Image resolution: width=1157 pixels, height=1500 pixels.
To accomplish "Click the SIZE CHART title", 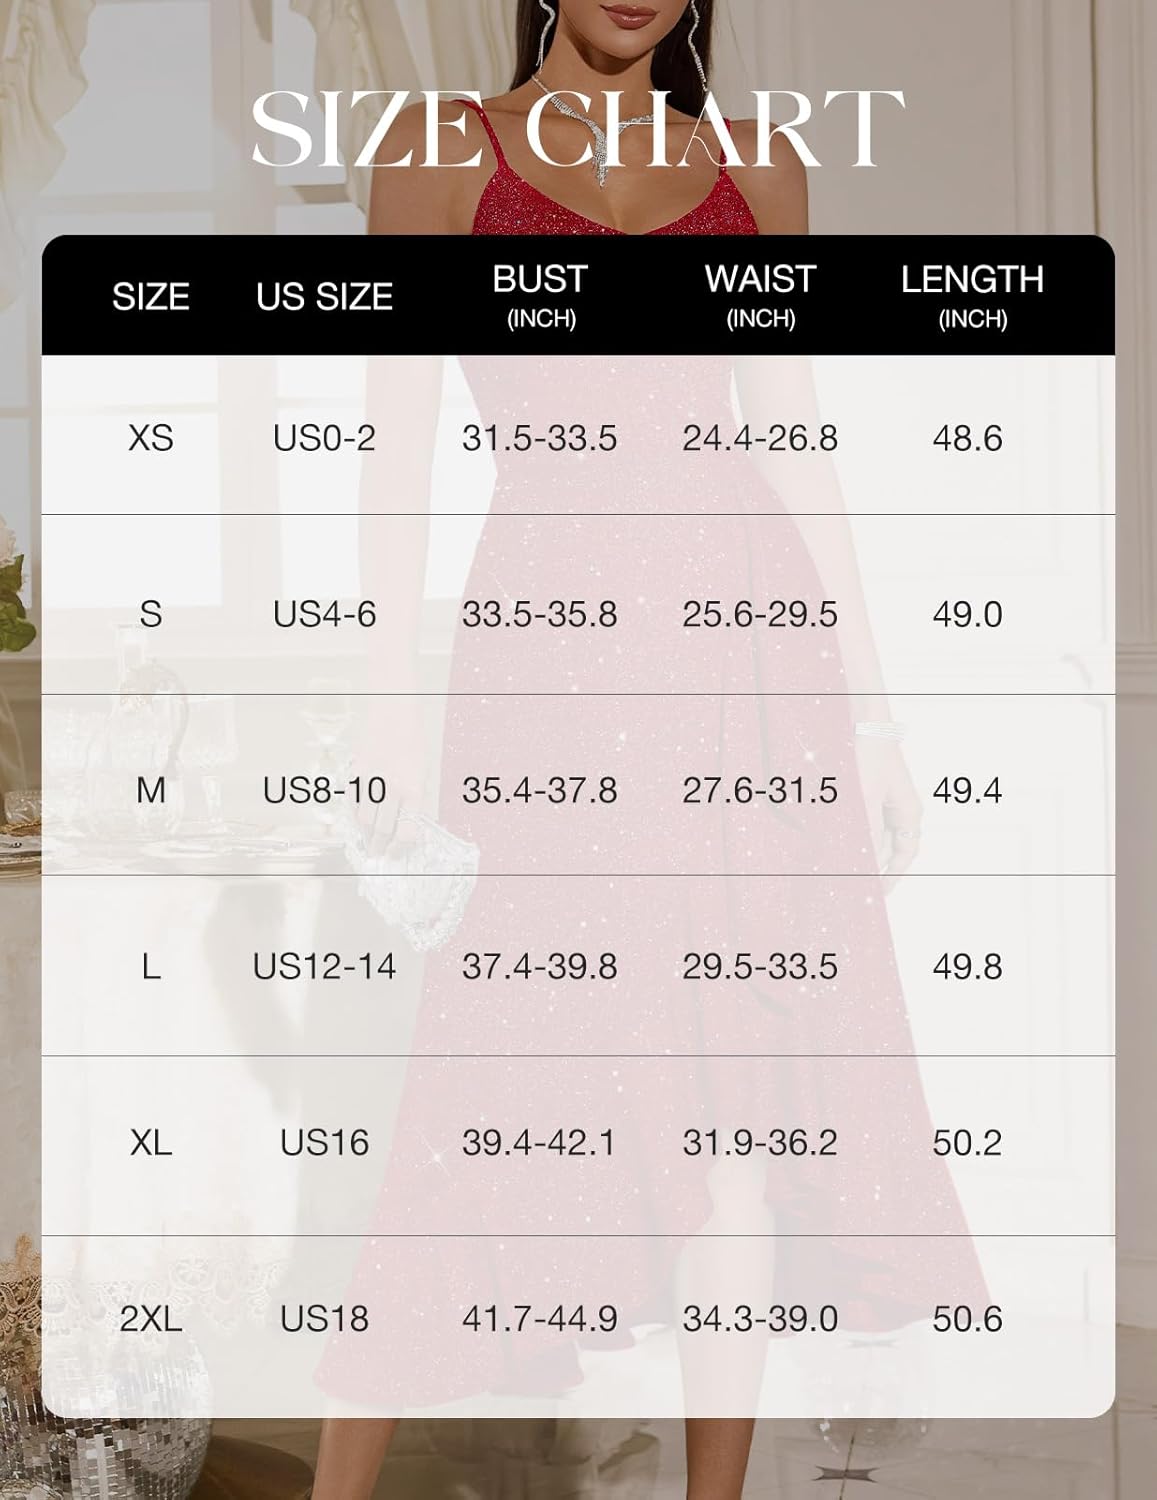I will [x=578, y=128].
